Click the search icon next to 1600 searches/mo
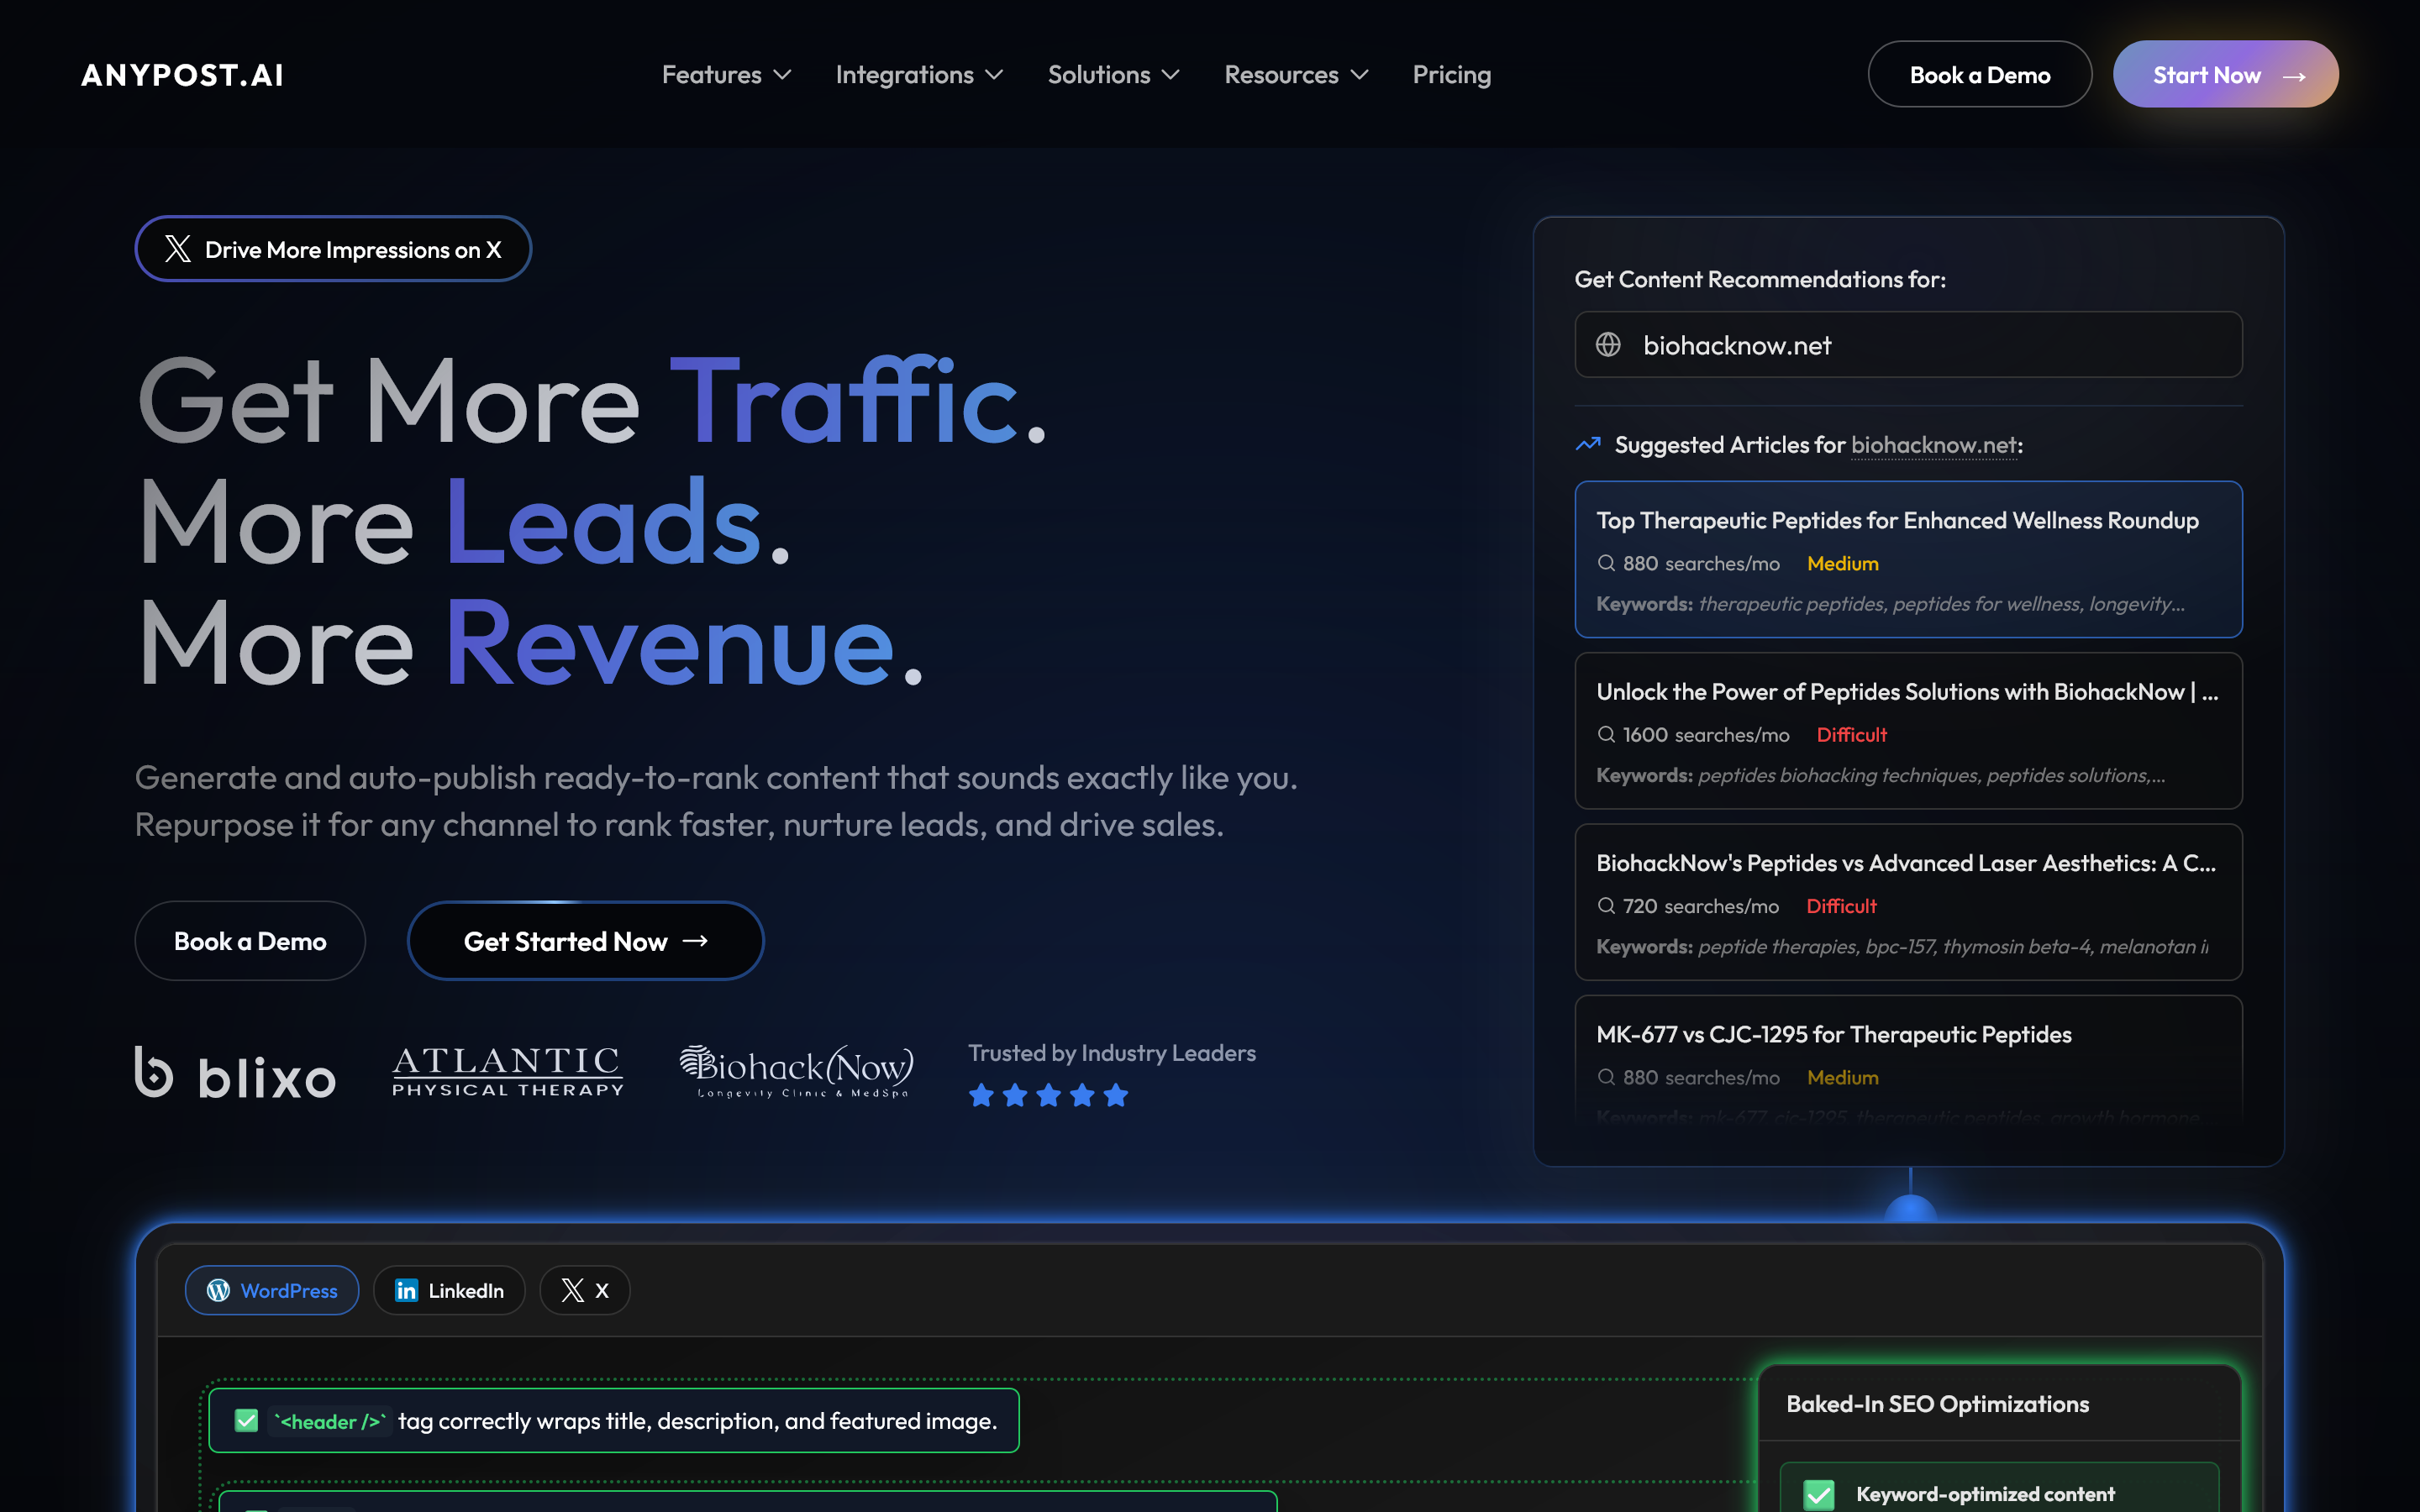 point(1606,735)
